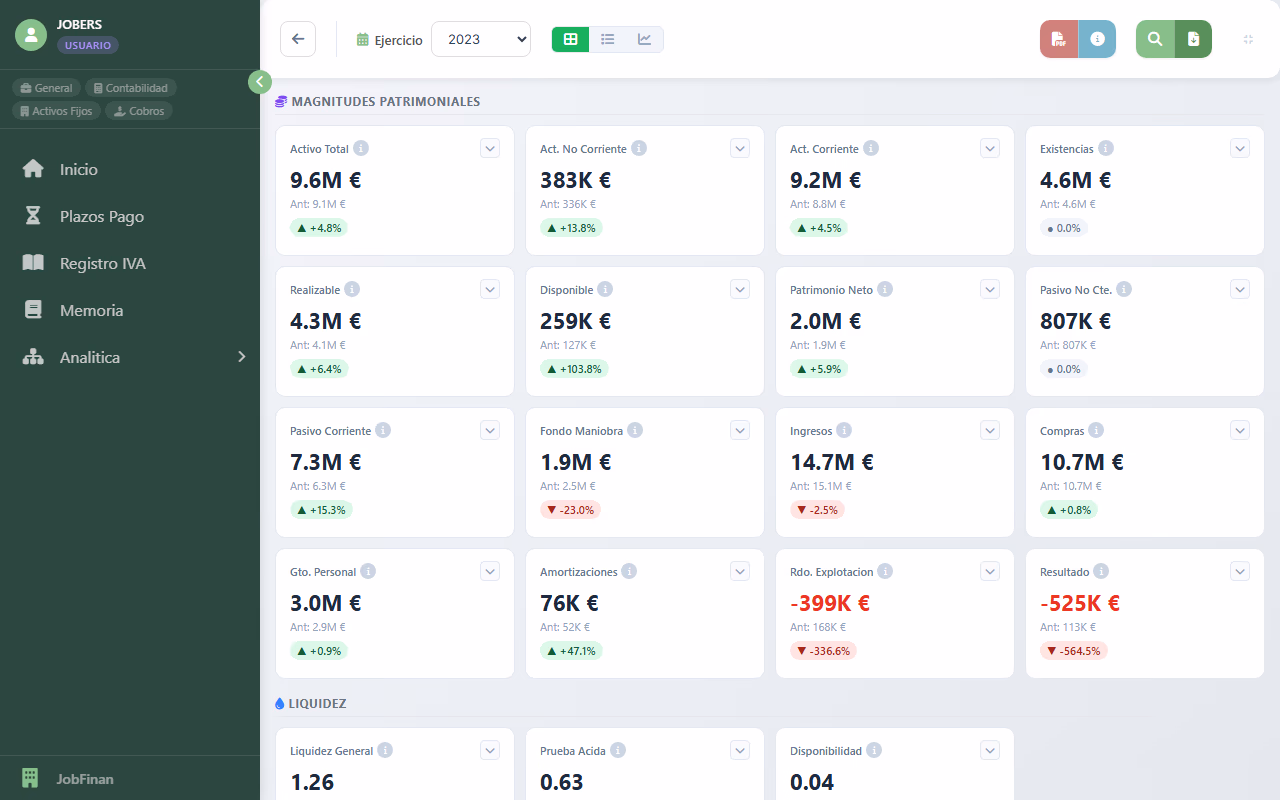
Task: Switch to list view mode
Action: point(607,39)
